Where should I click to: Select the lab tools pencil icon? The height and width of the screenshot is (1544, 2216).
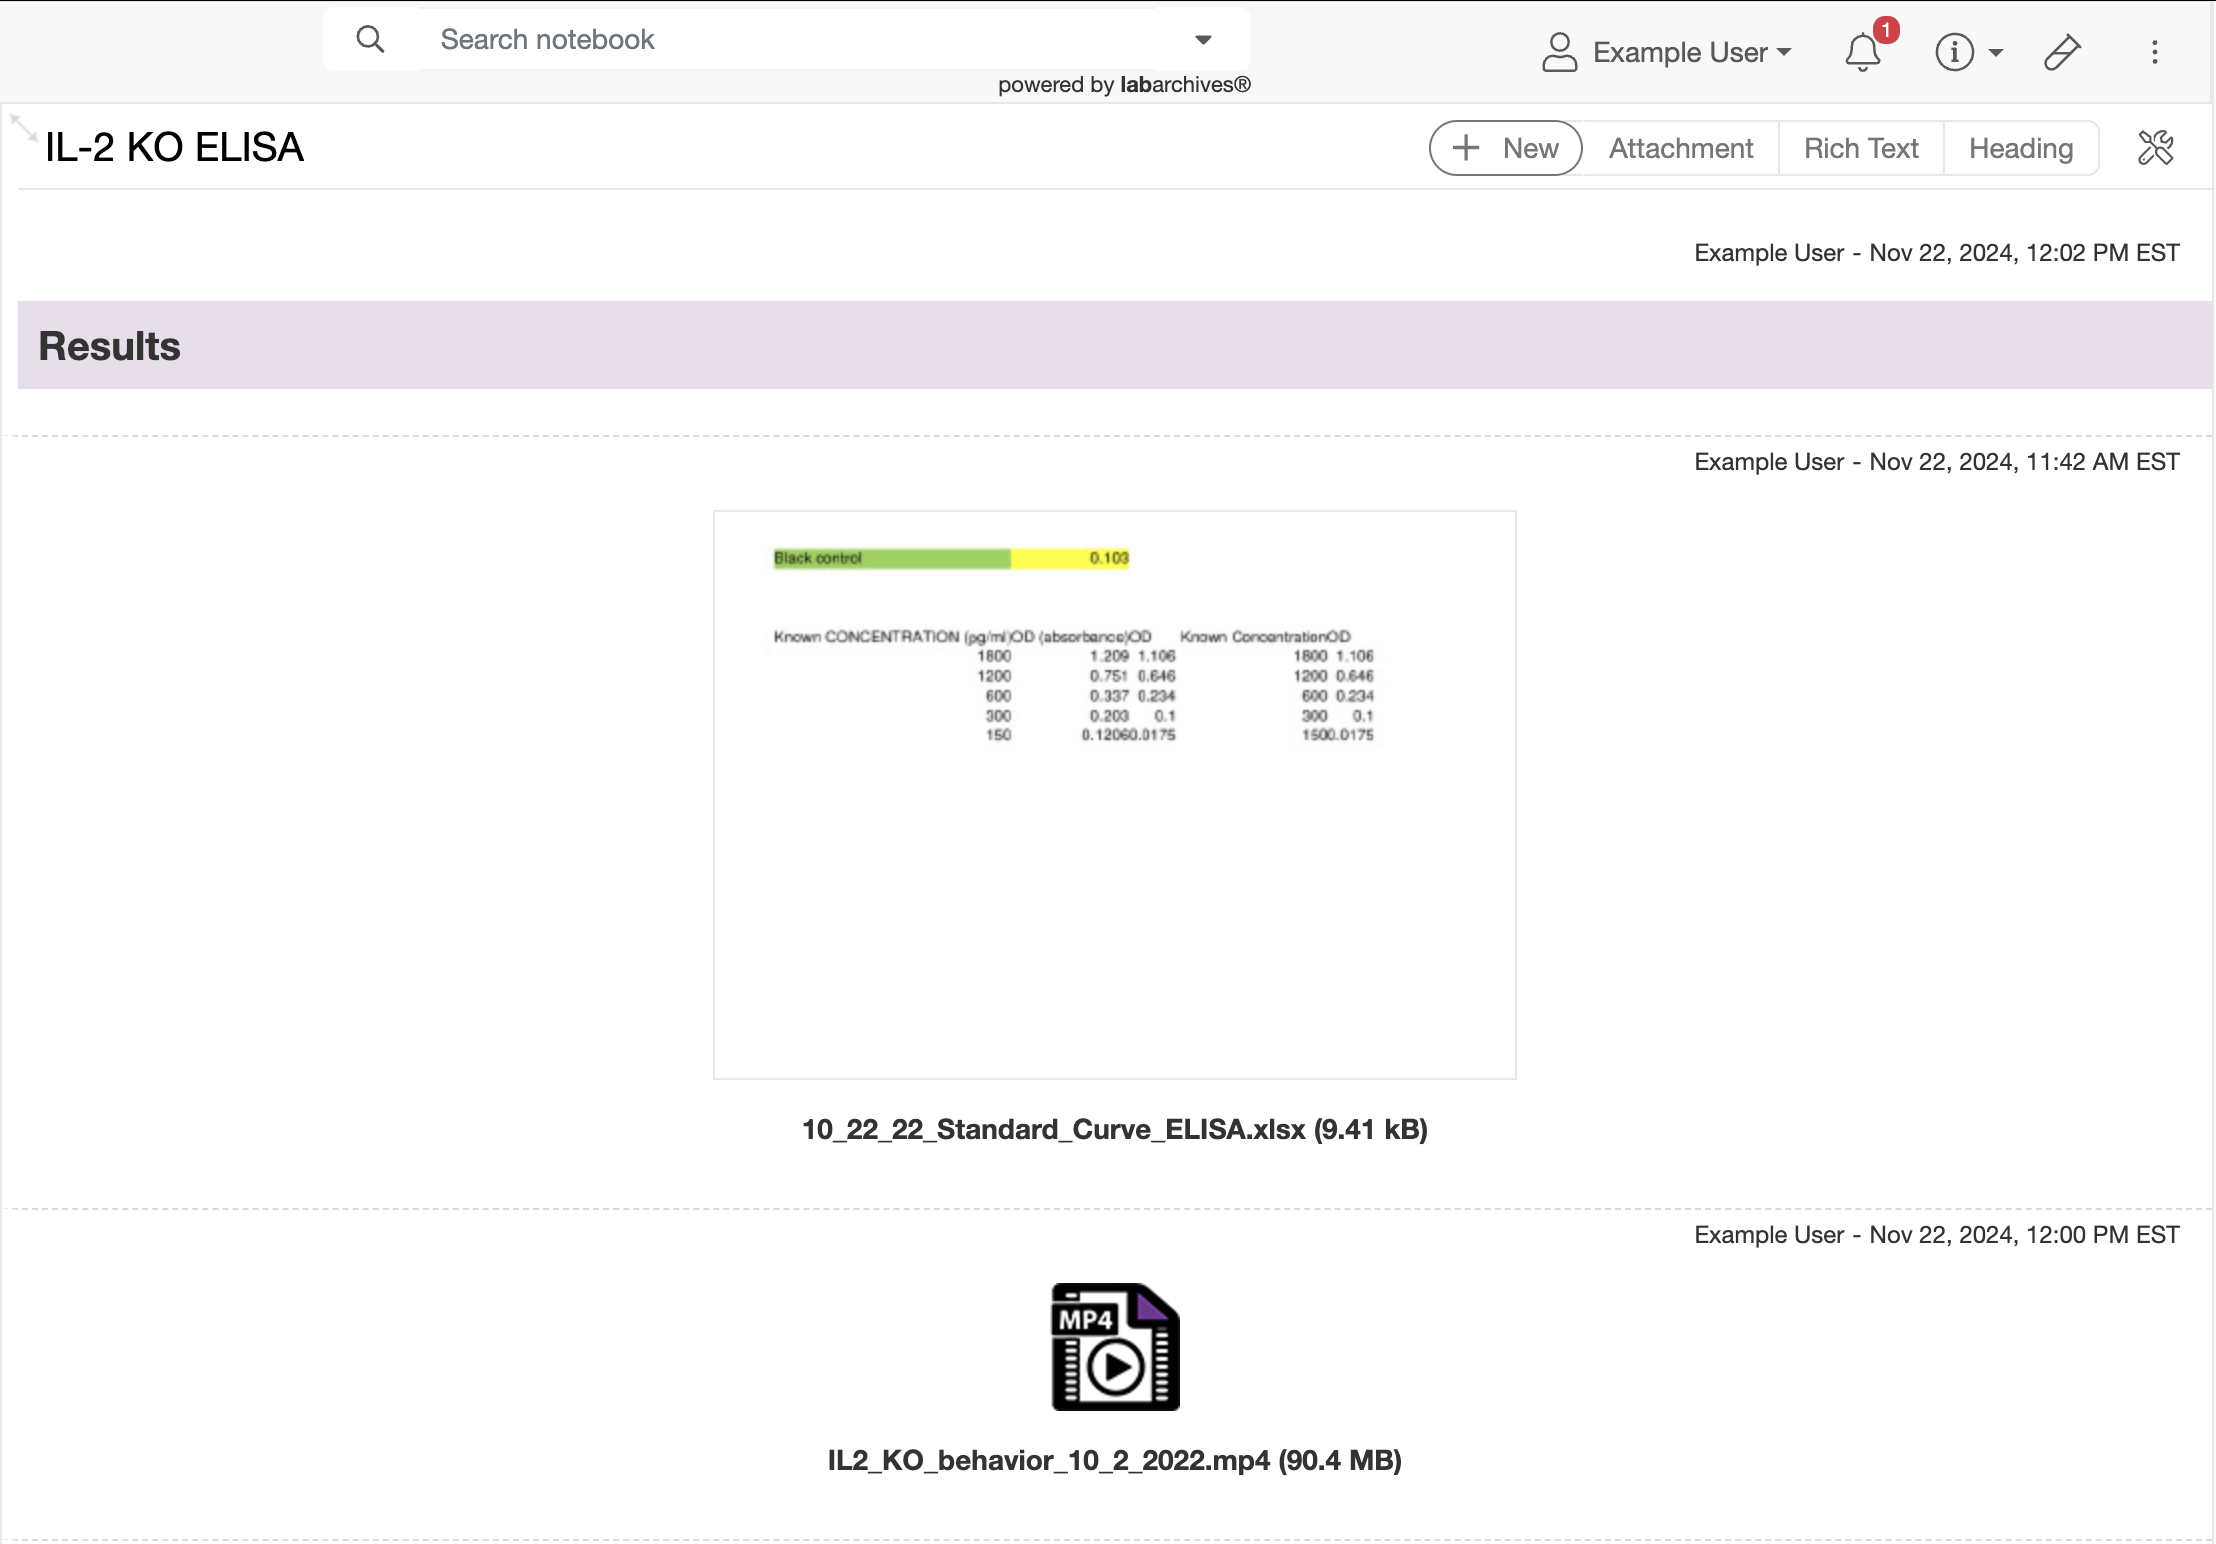[2061, 52]
